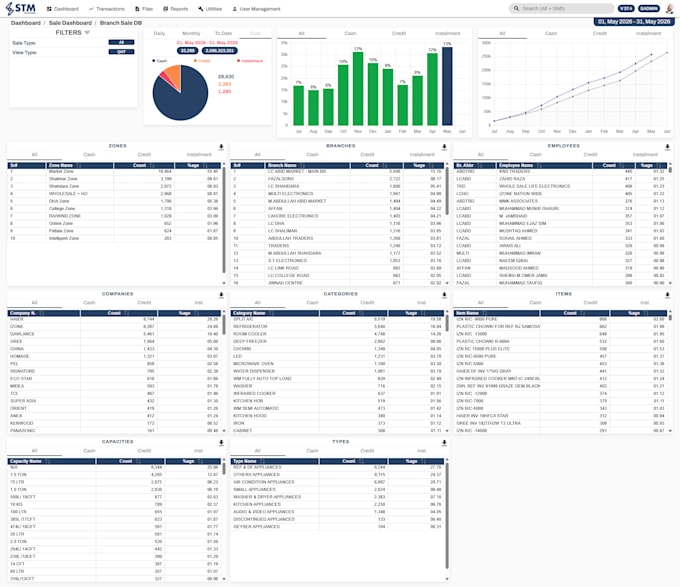The image size is (680, 587).
Task: Select Credit tab in Branches panel
Action: point(367,155)
